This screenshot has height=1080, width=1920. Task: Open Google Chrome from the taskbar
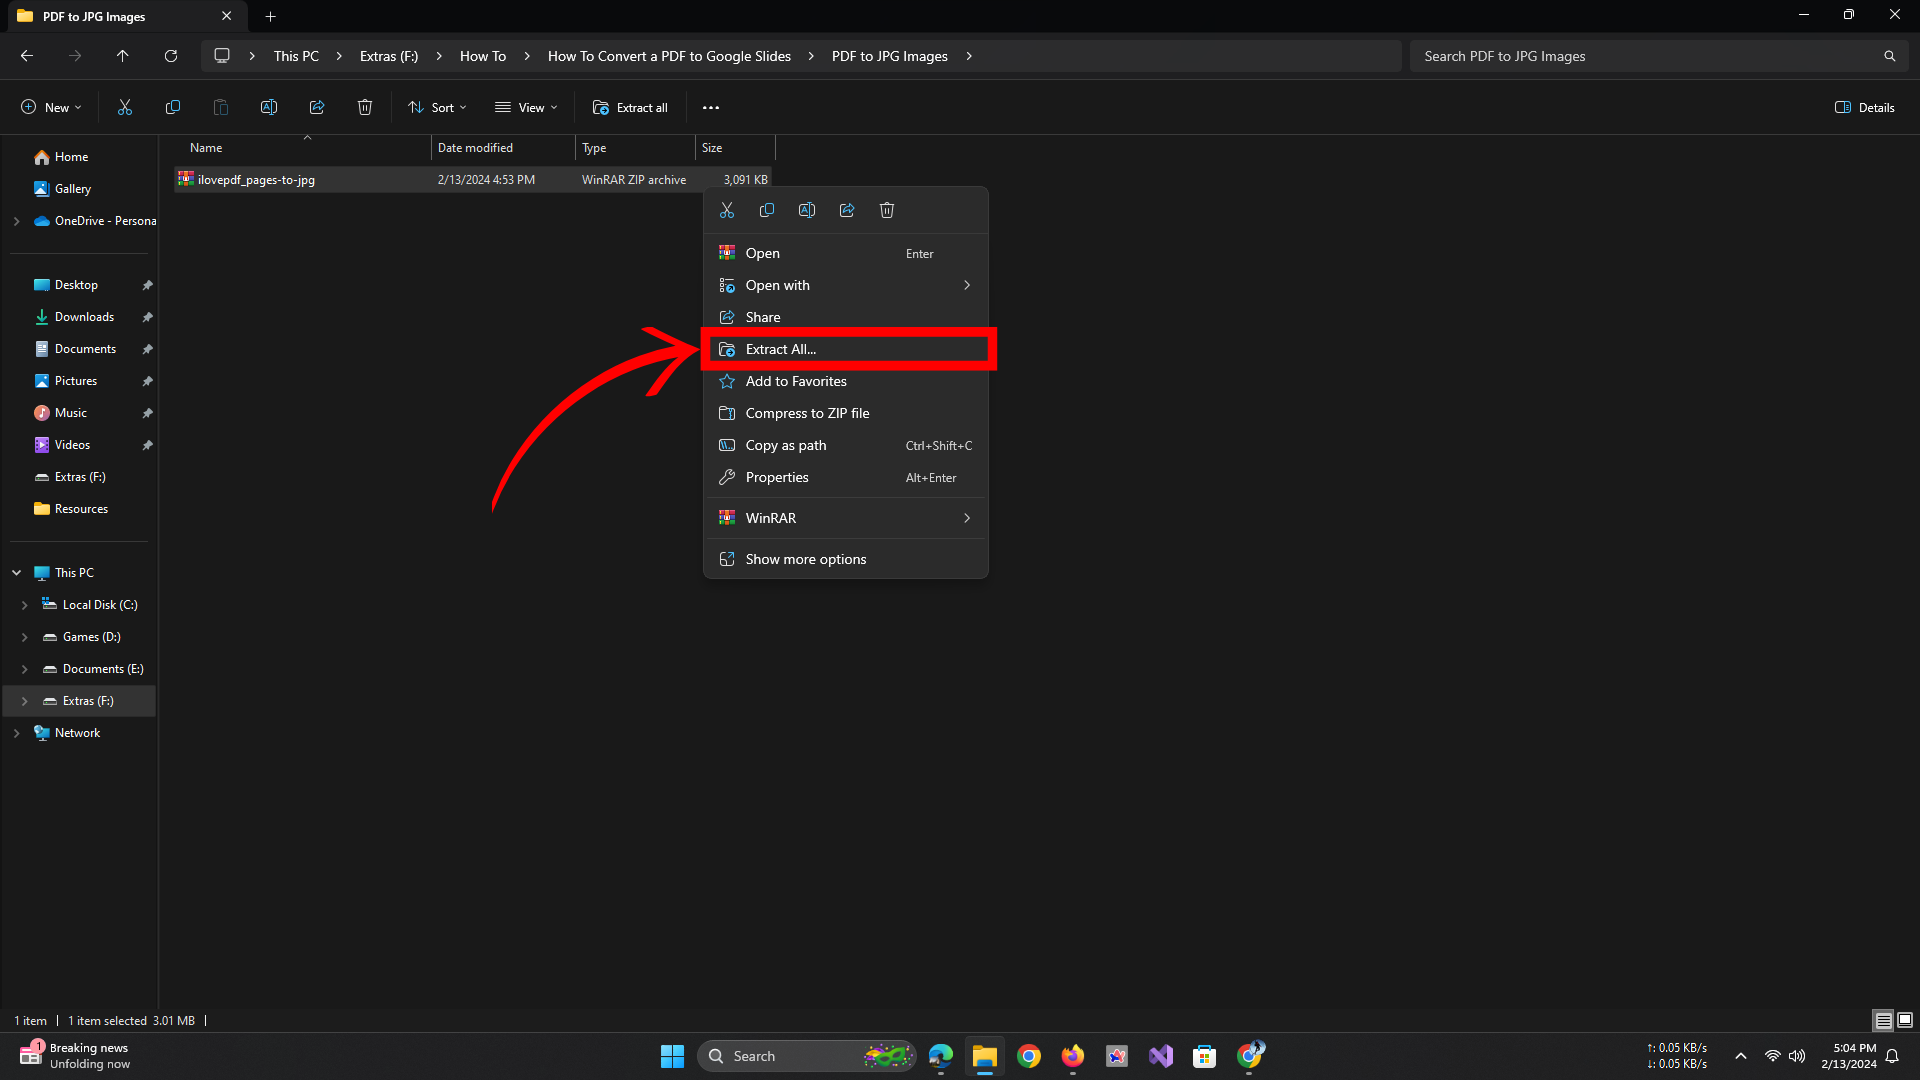tap(1029, 1056)
